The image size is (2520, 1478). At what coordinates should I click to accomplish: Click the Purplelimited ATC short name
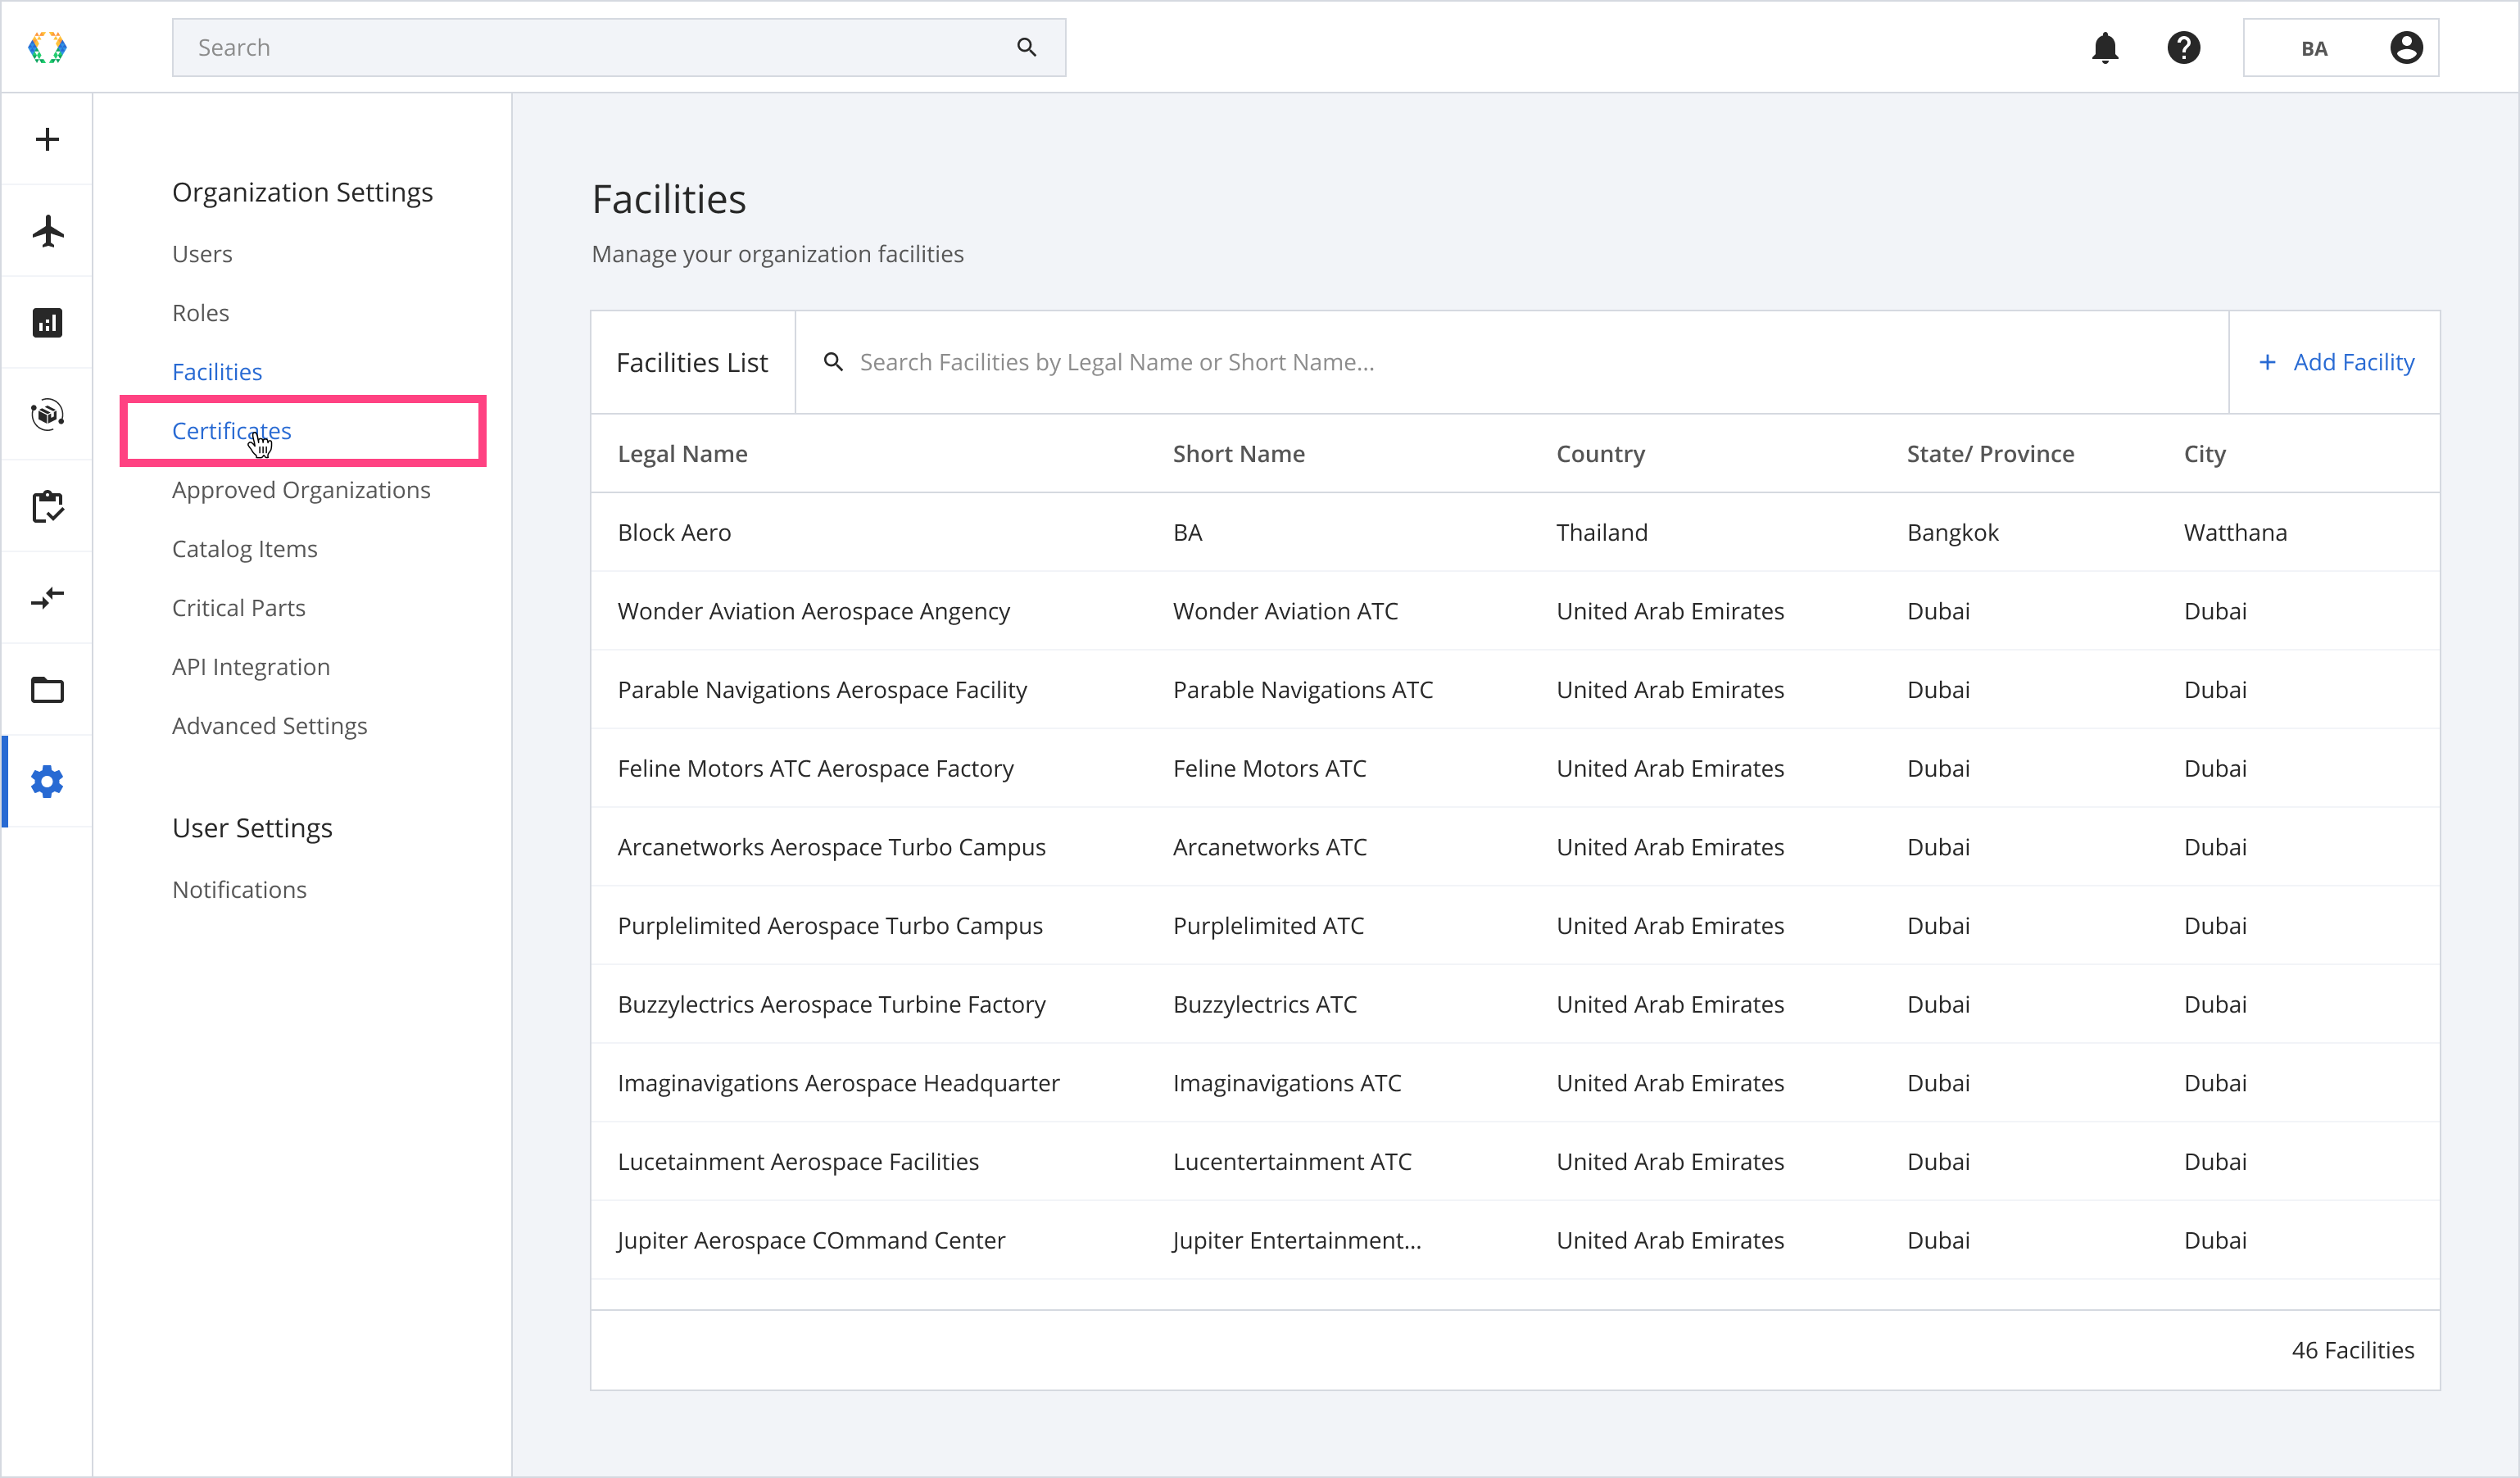coord(1268,926)
